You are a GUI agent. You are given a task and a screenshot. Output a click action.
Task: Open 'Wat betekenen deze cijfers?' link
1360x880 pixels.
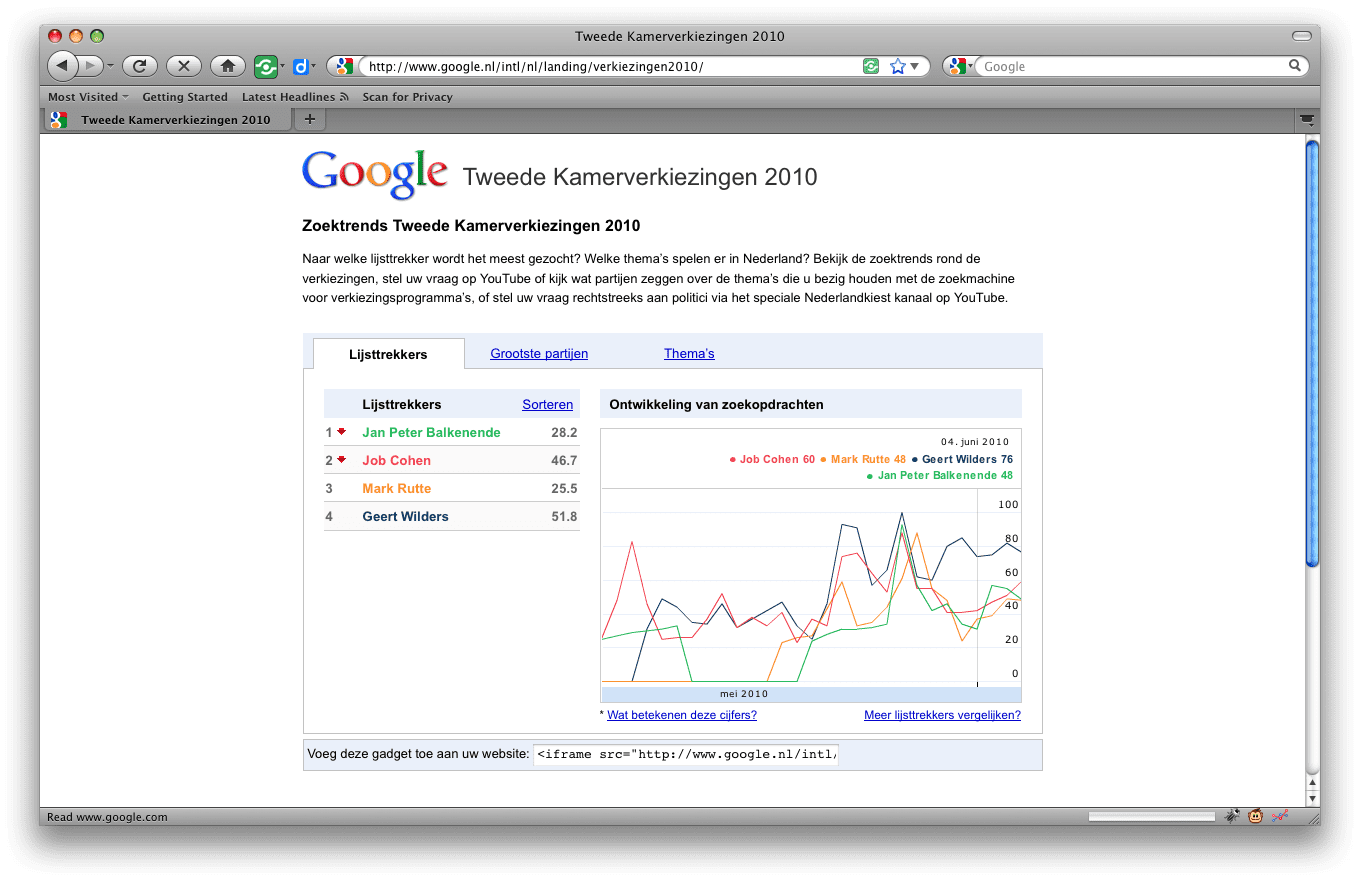pyautogui.click(x=682, y=715)
